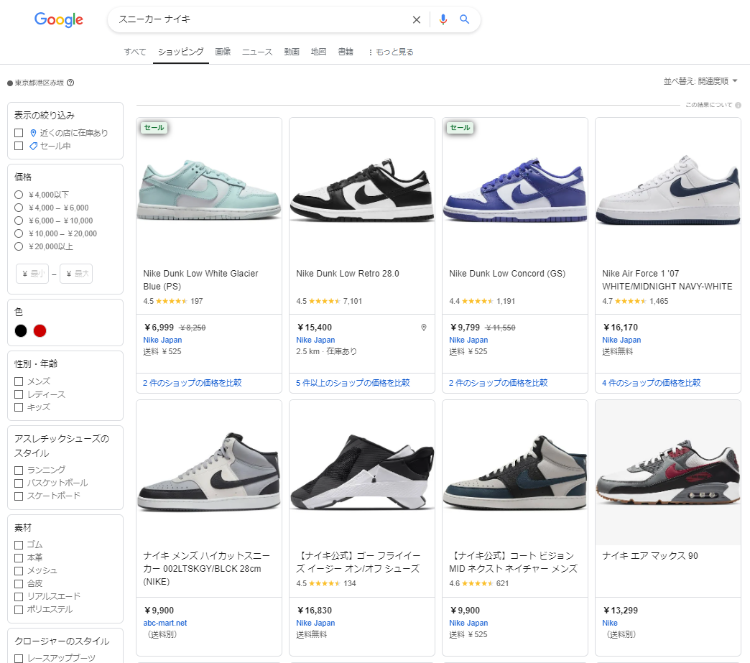Image resolution: width=750 pixels, height=663 pixels.
Task: Click the minimum price input field
Action: (x=33, y=274)
